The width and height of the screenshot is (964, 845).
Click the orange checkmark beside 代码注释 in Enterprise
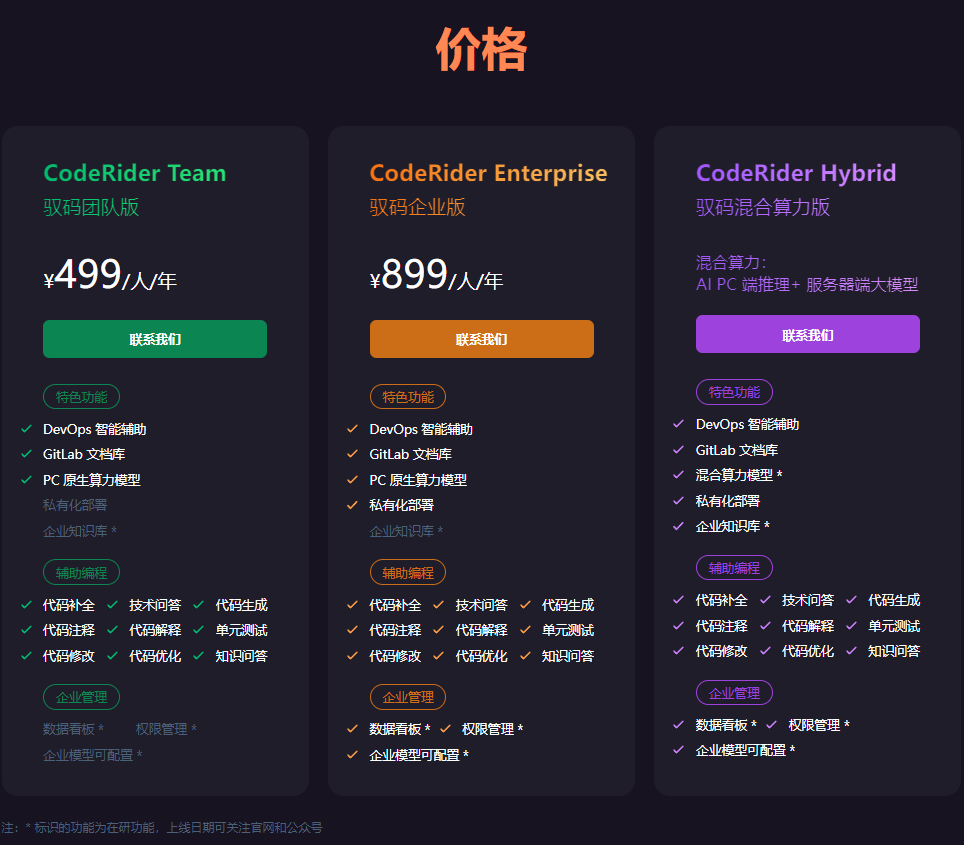click(352, 630)
